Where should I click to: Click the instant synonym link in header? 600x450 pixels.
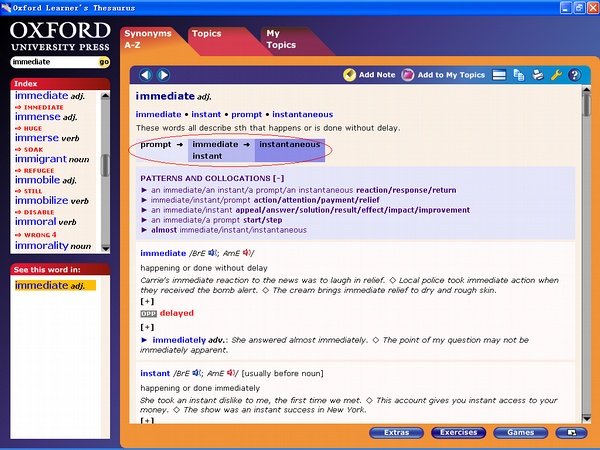[206, 114]
